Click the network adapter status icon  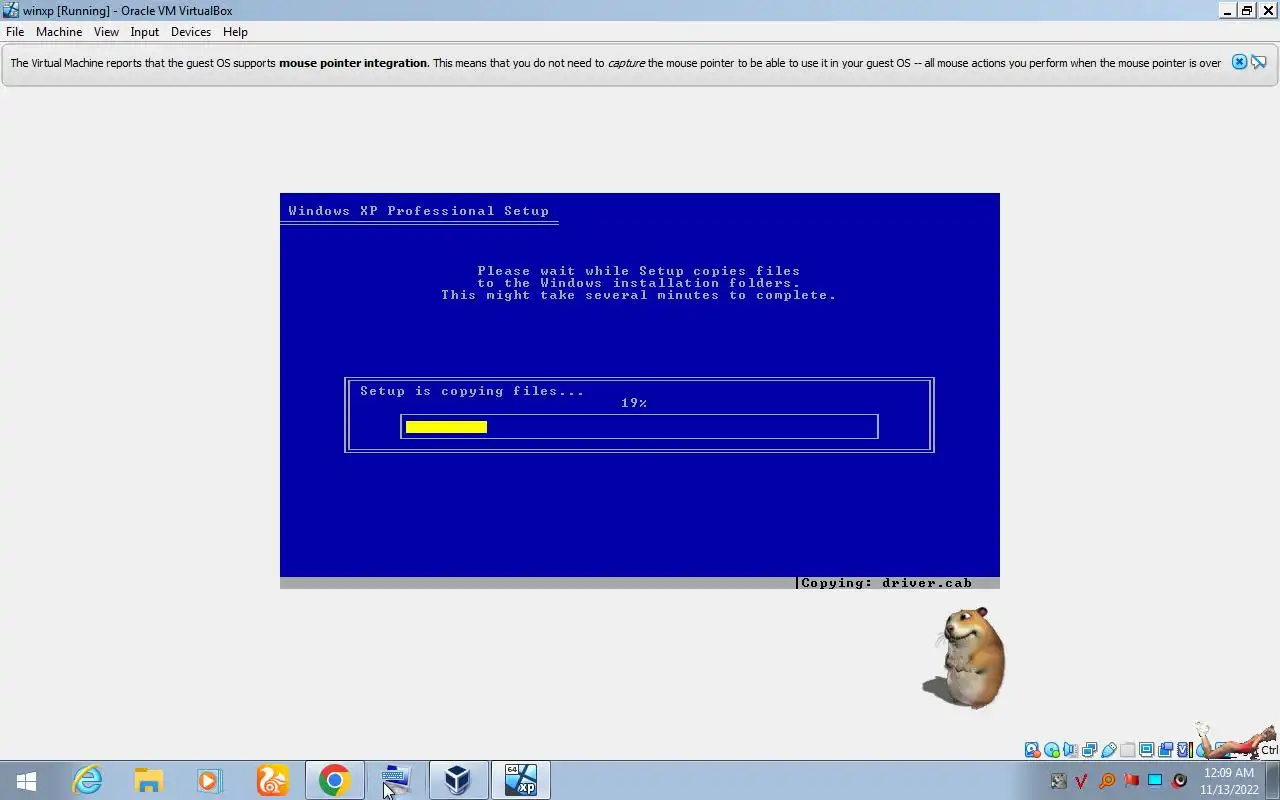1090,750
